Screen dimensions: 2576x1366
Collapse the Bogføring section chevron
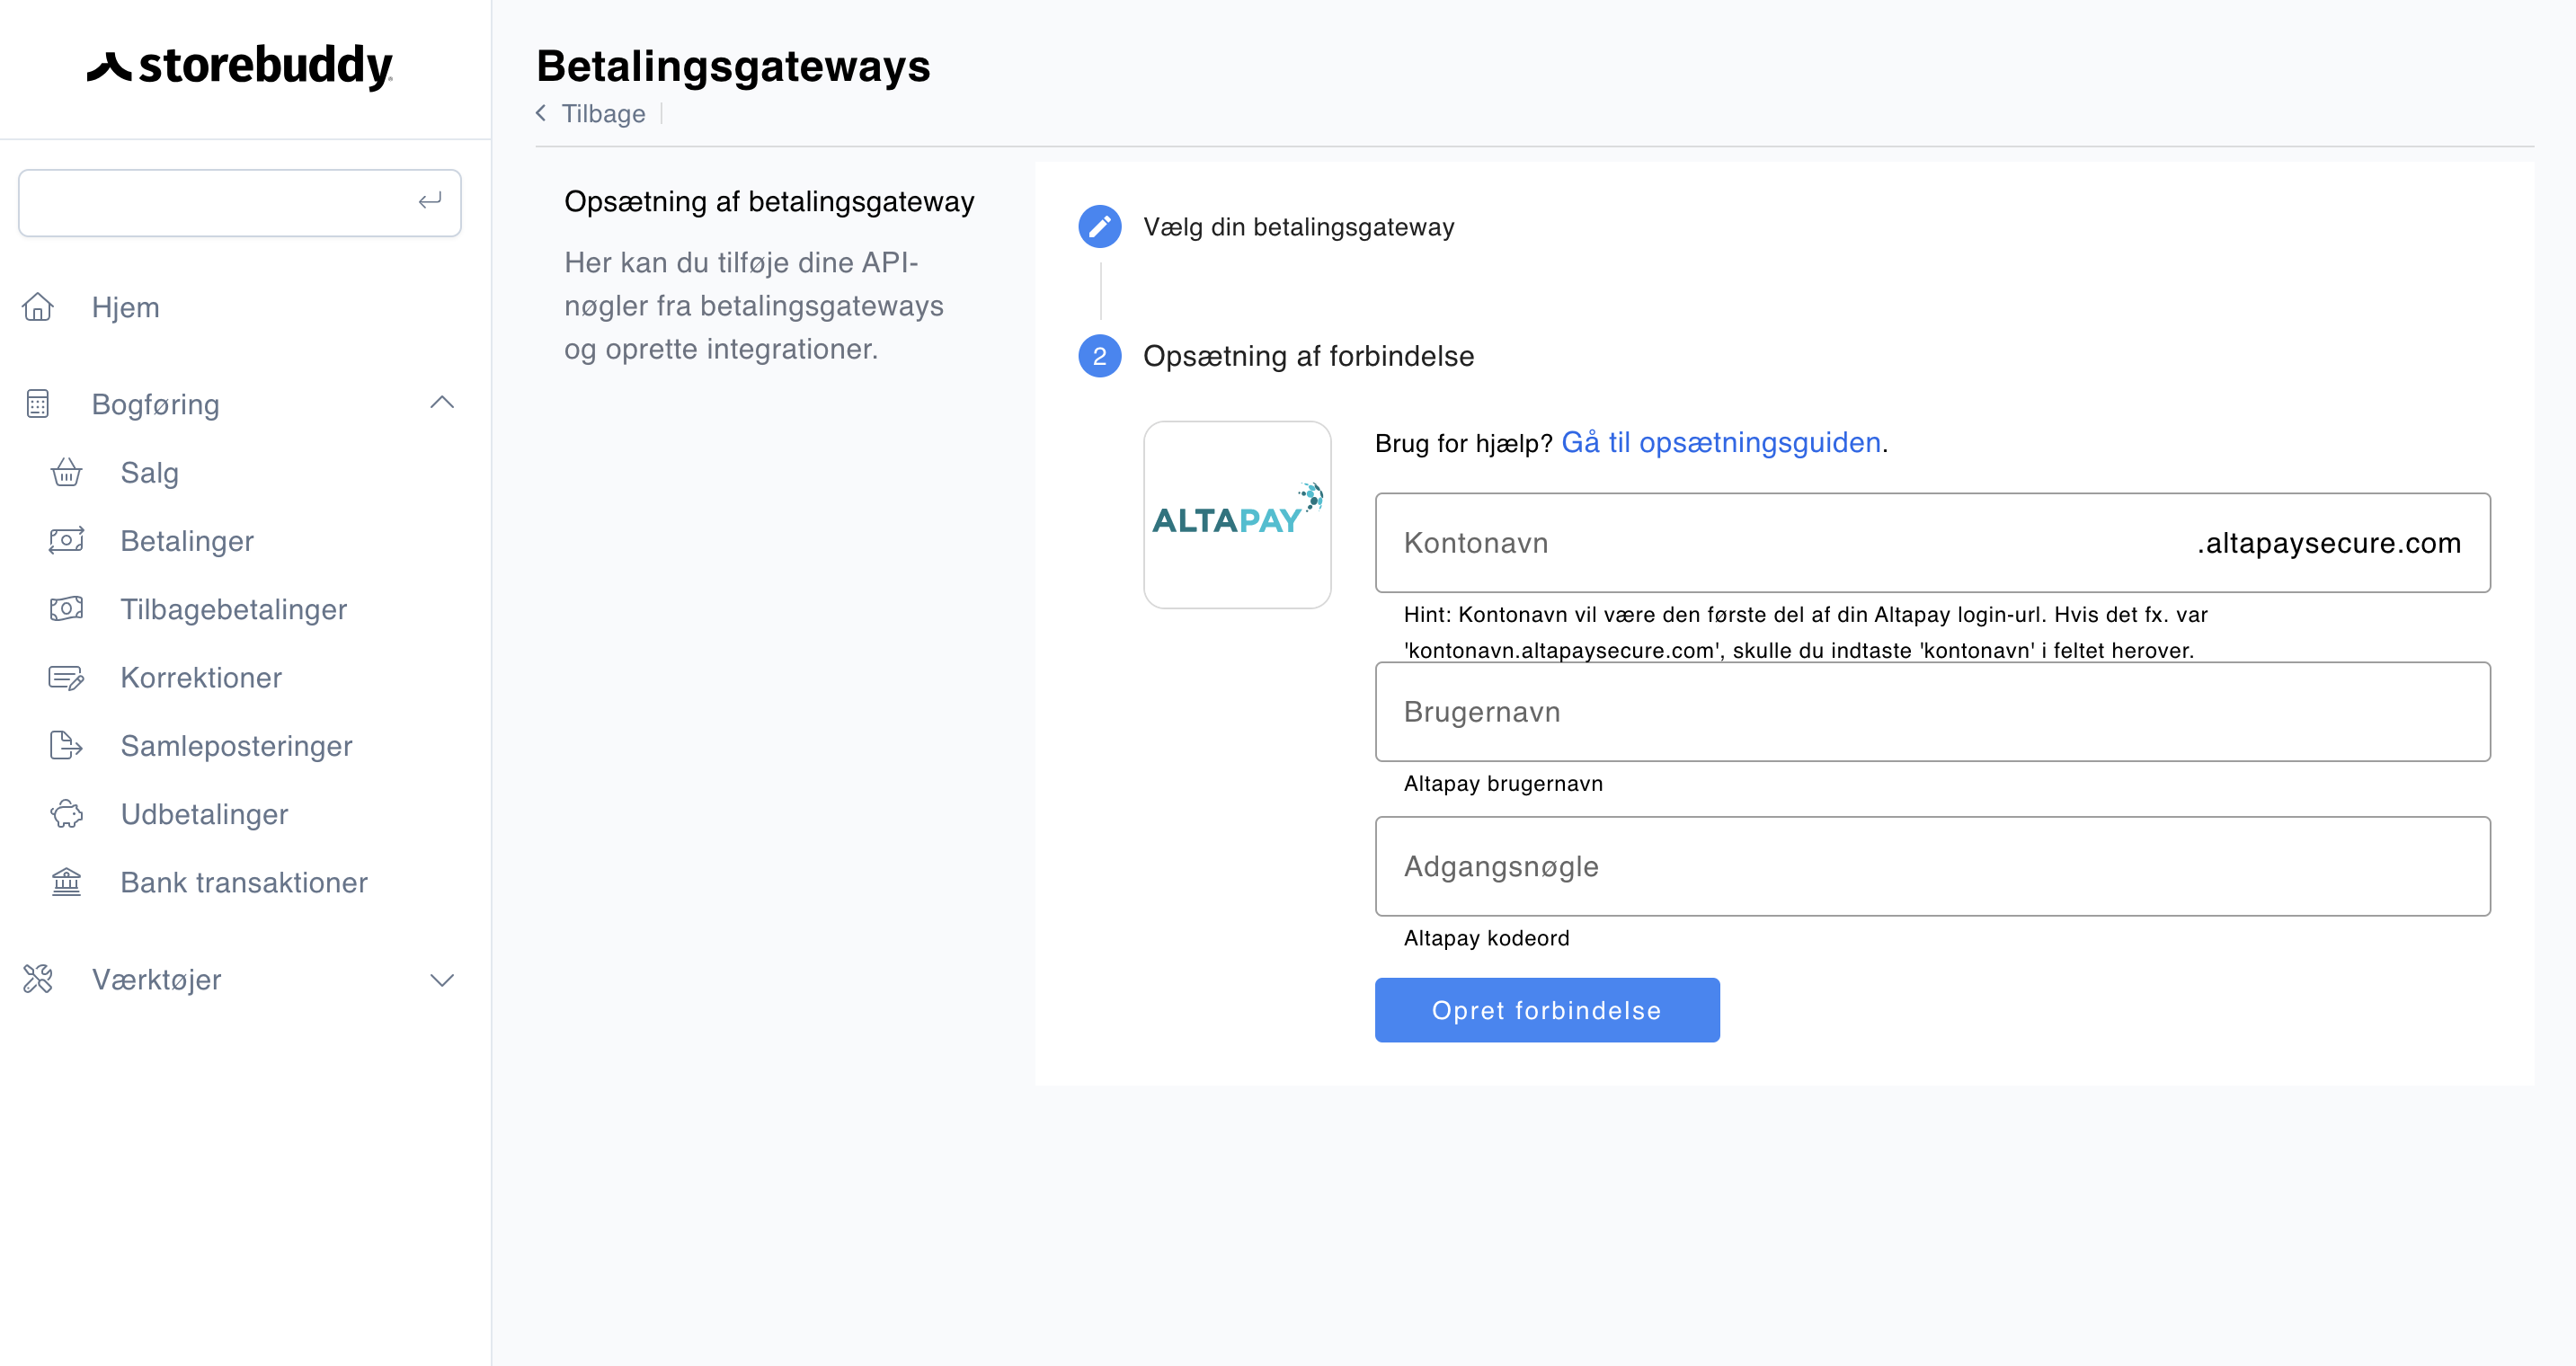pos(442,403)
